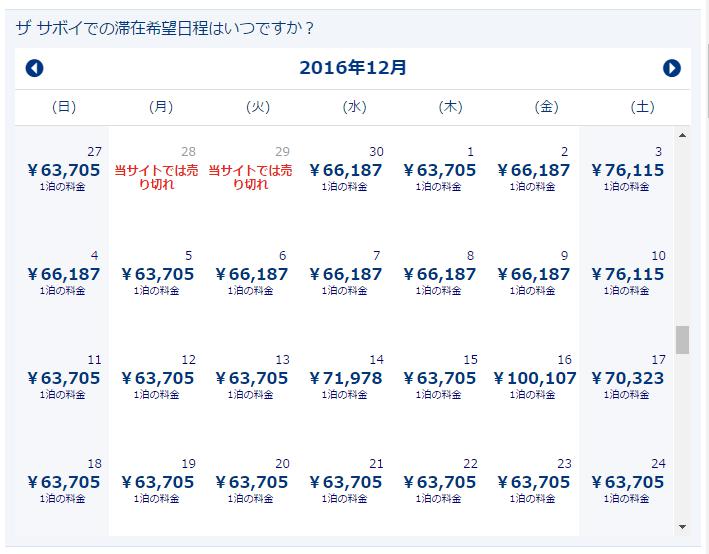Pick December 24 Saturday rate
The width and height of the screenshot is (709, 554).
coord(628,482)
